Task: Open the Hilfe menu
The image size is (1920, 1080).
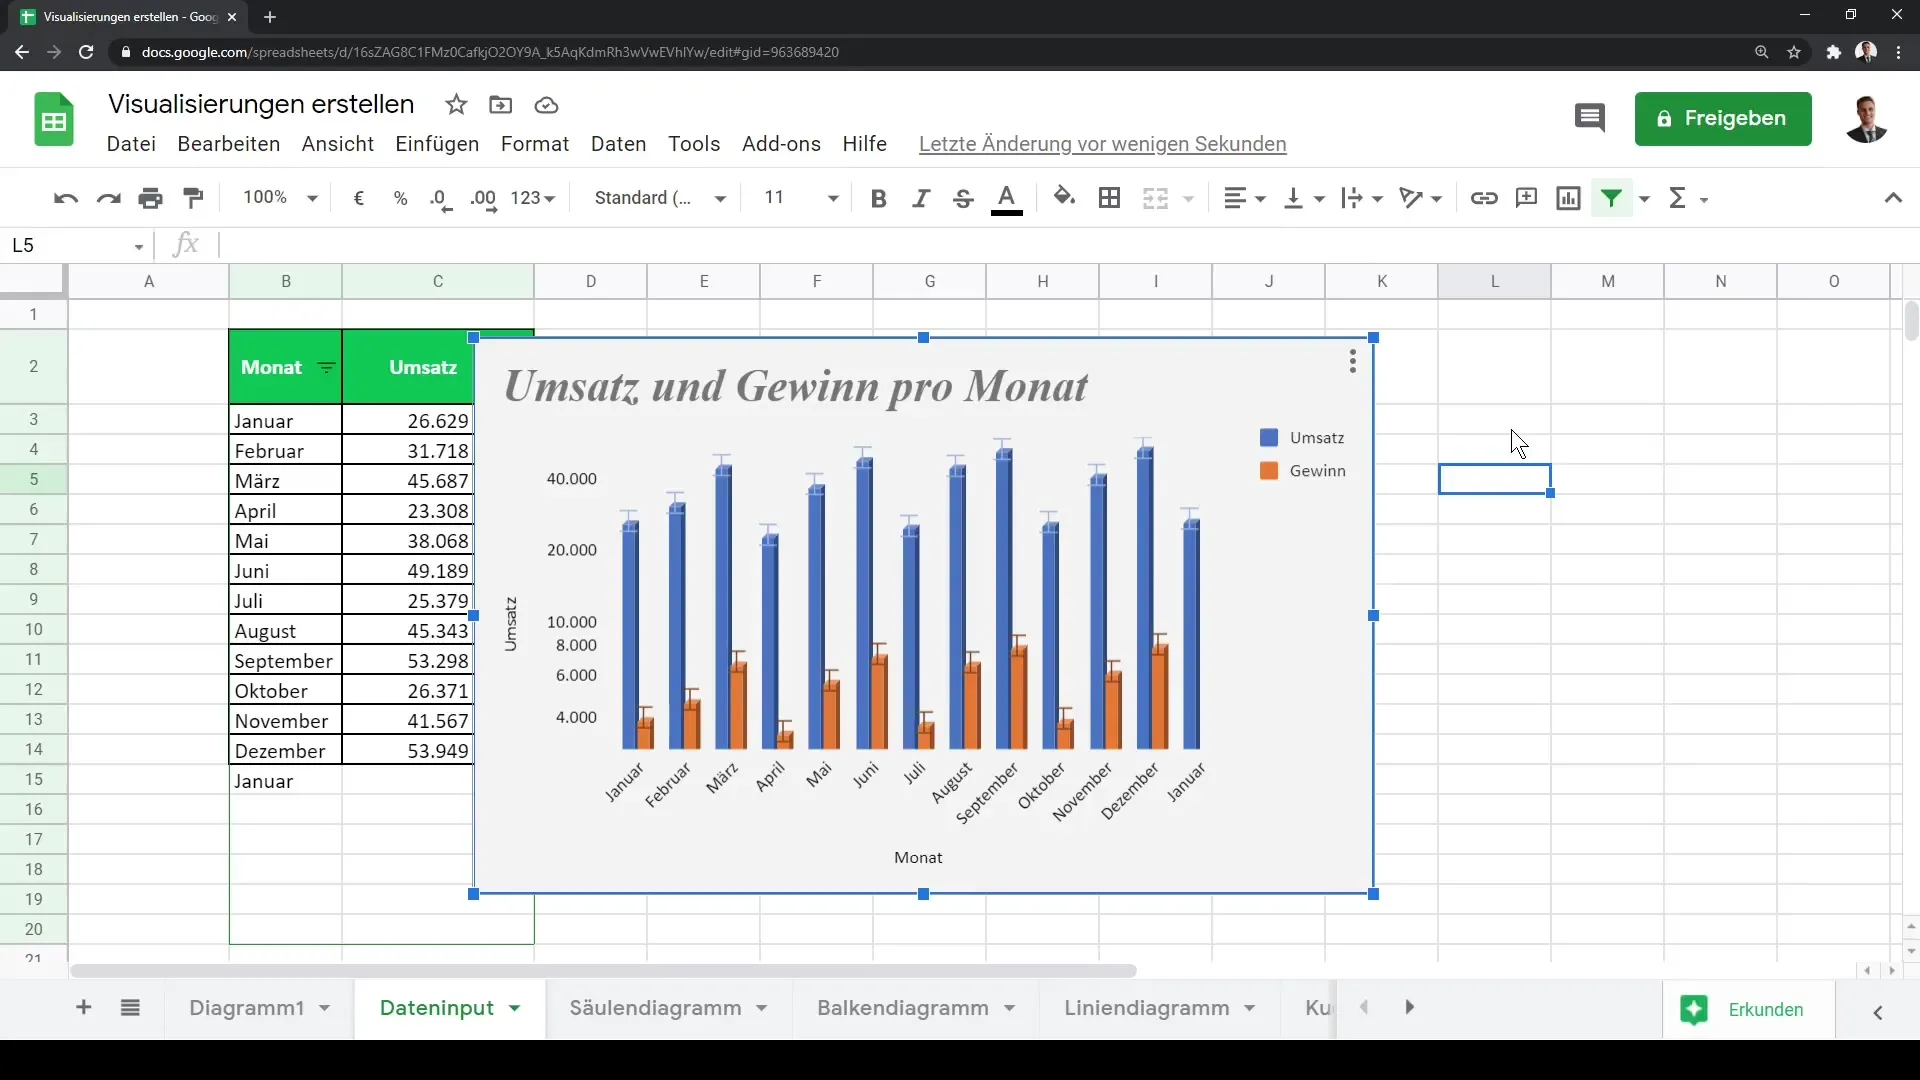Action: click(865, 143)
